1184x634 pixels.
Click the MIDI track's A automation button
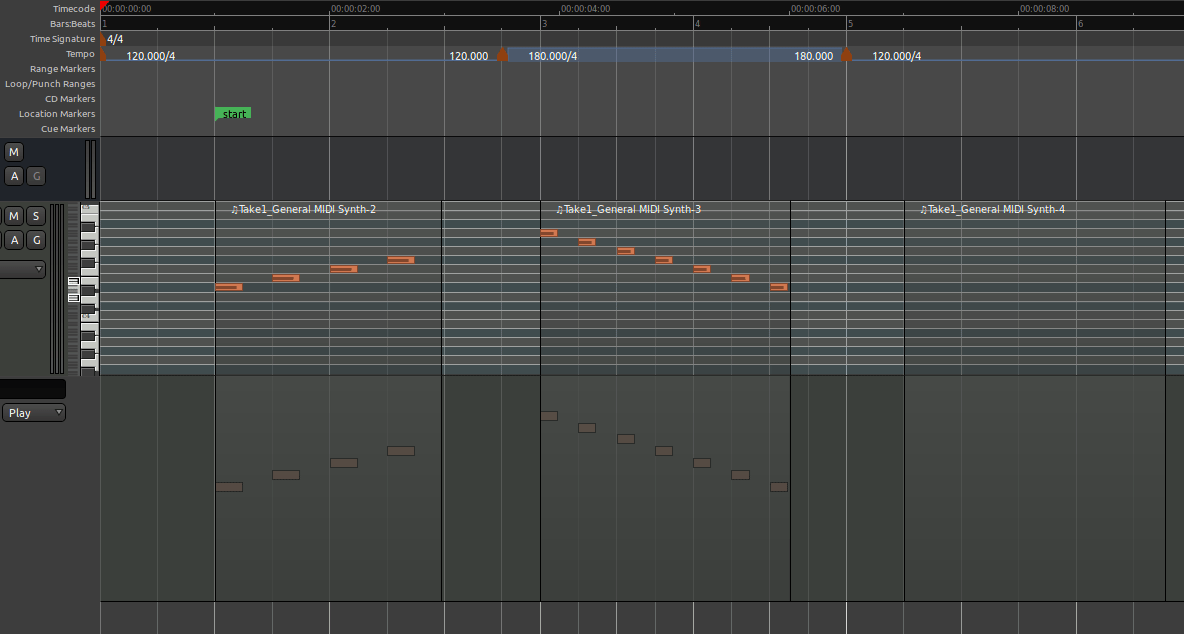click(14, 240)
